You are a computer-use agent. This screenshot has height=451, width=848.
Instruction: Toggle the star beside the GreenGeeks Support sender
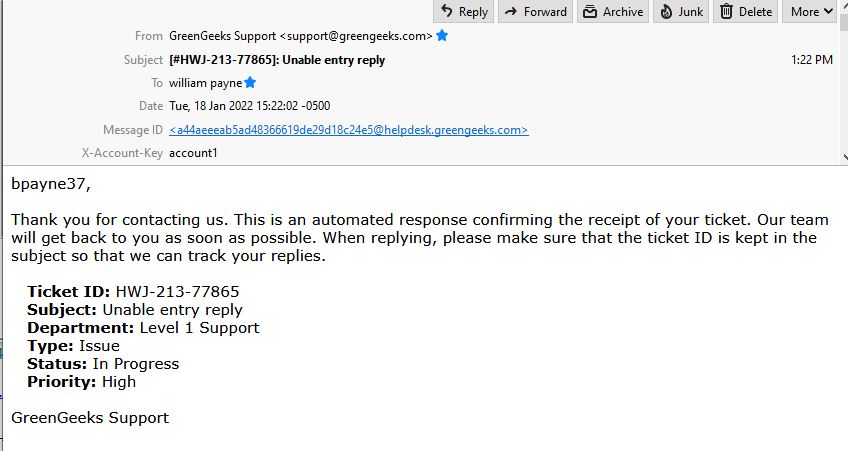point(442,36)
